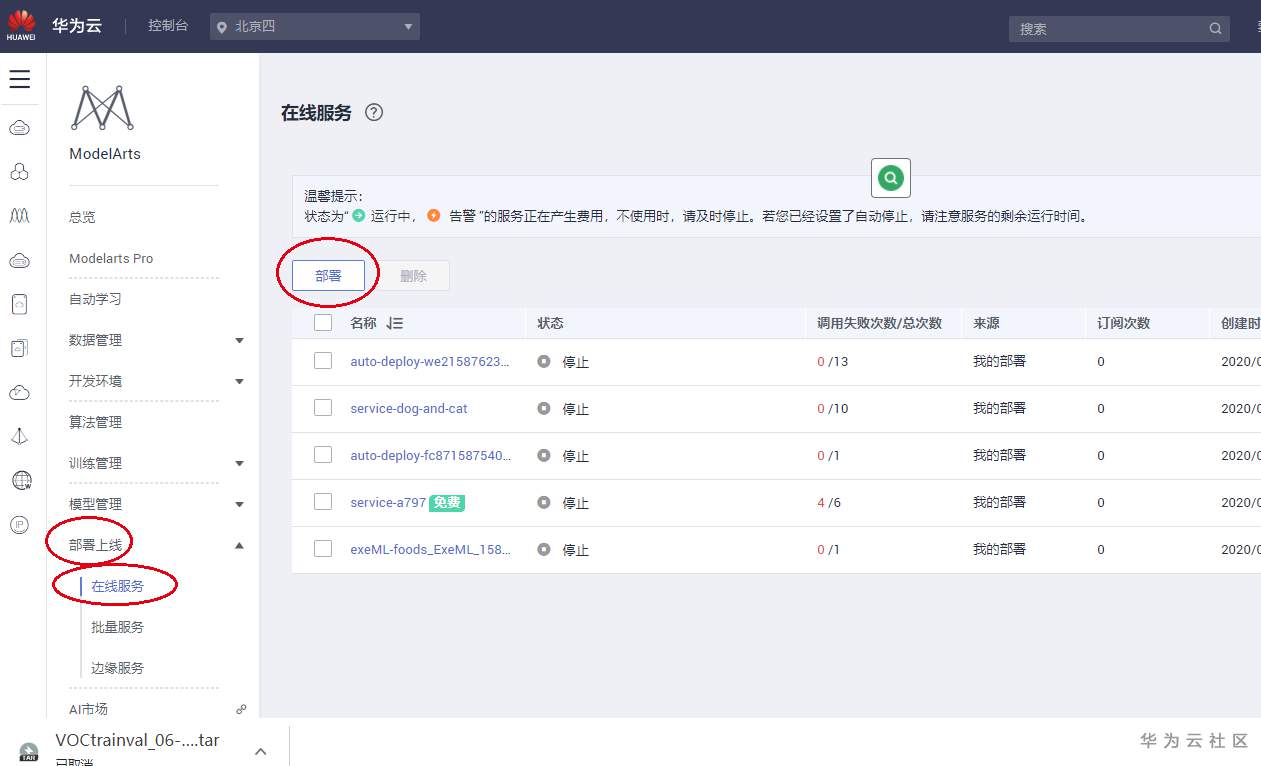Click the TAR file icon in the download bar
Image resolution: width=1261 pixels, height=766 pixels.
click(x=31, y=752)
